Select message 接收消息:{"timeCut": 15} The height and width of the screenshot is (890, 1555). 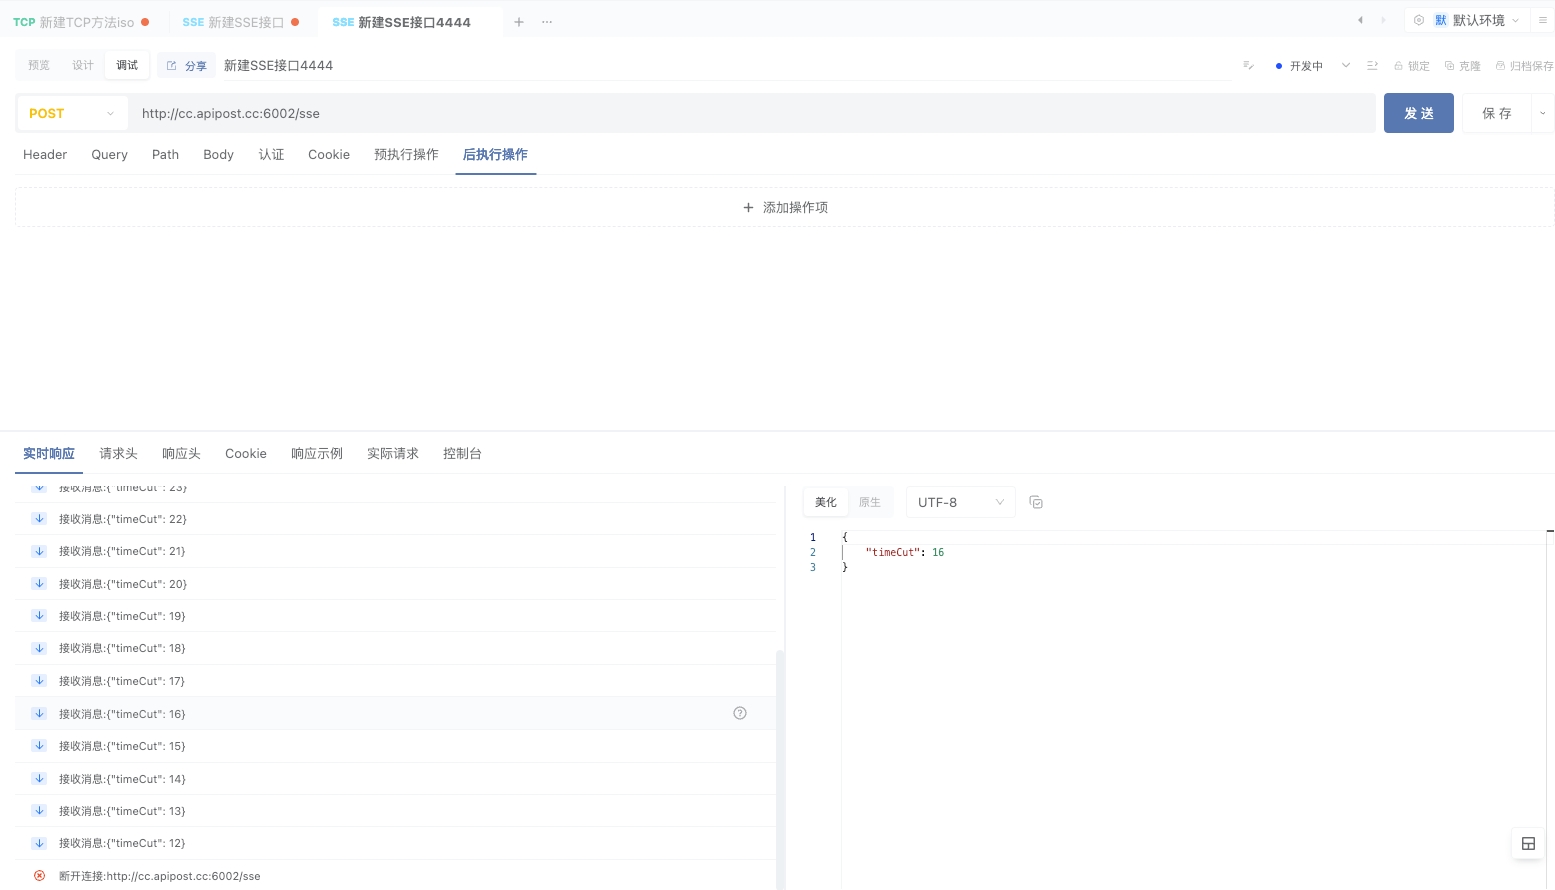396,746
